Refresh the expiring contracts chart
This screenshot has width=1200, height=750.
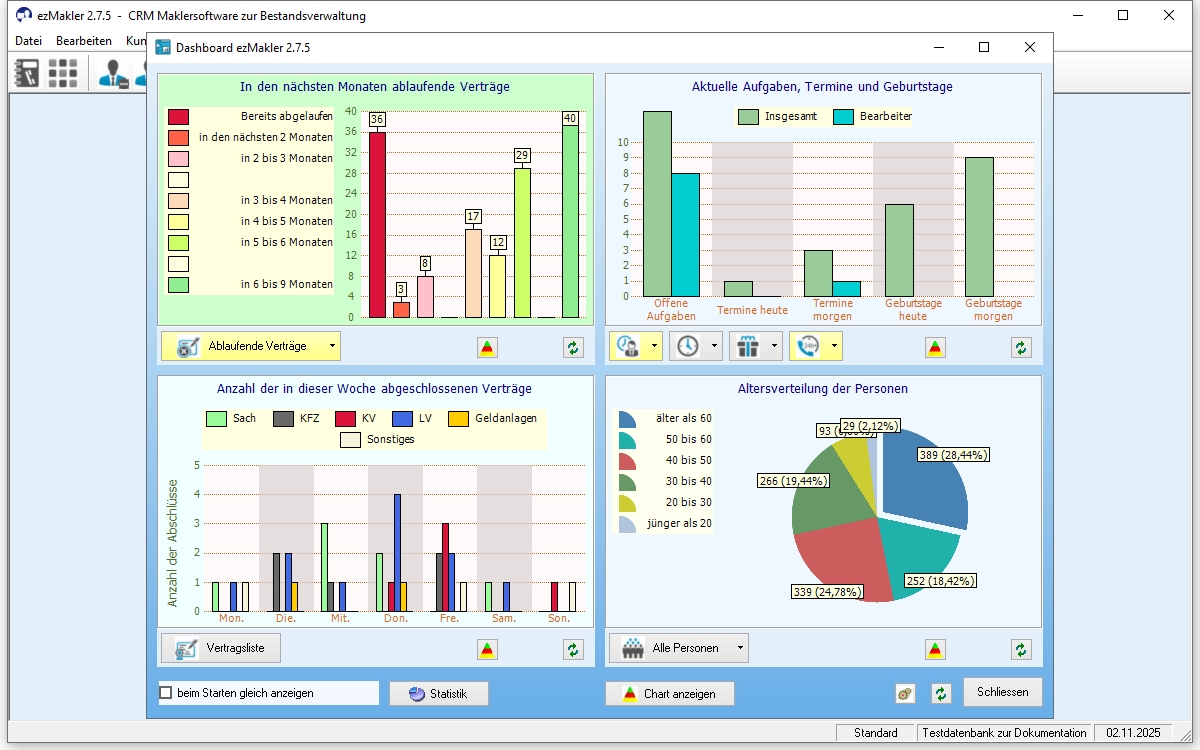tap(573, 347)
